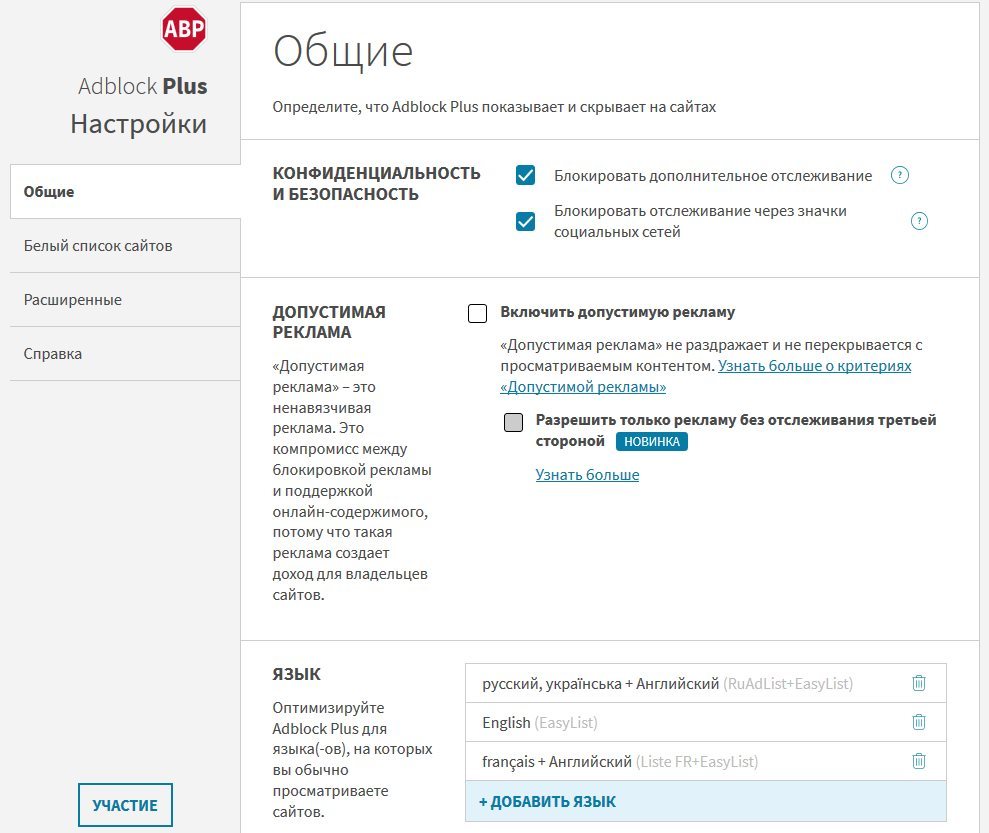
Task: Click the НОВИНКА badge label
Action: coord(652,441)
